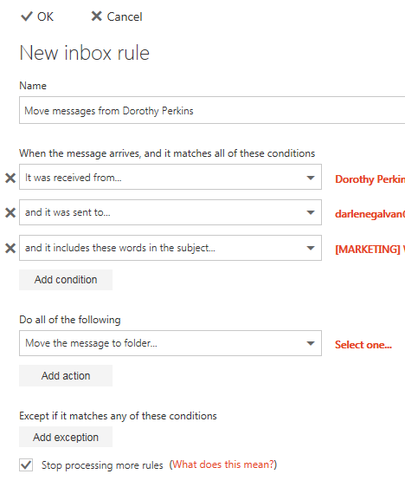Screen dimensions: 405x500
Task: Uncheck Stop processing more rules
Action: (26, 465)
